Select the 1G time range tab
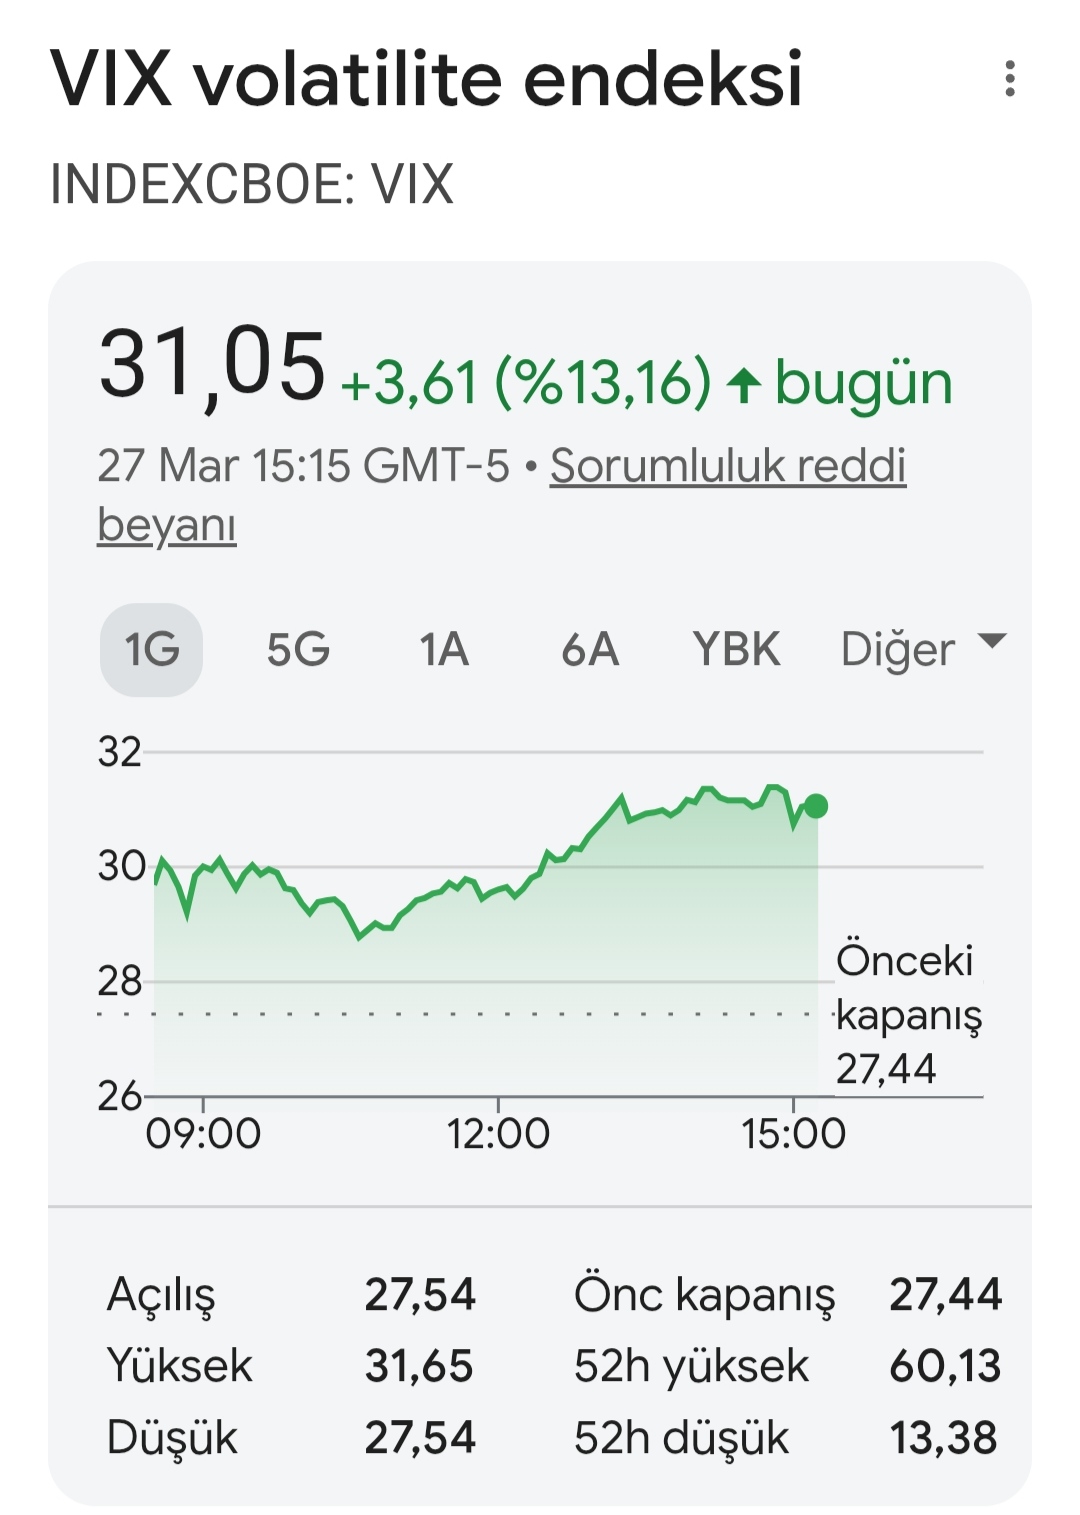 [152, 650]
